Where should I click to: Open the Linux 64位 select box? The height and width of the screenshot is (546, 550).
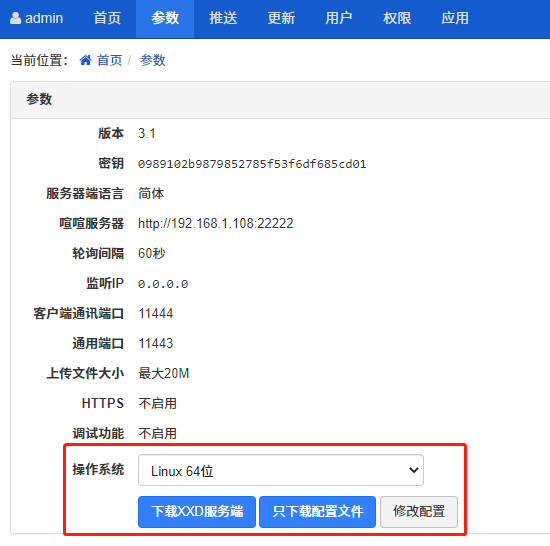(281, 470)
